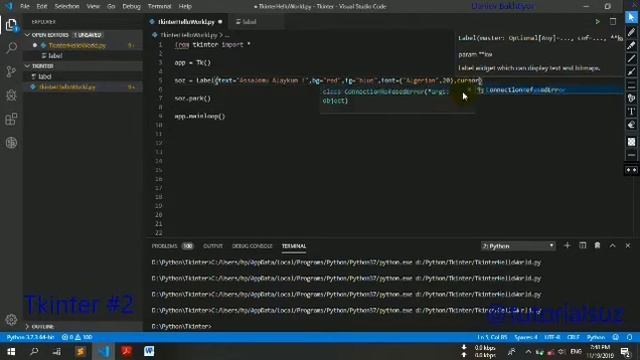Open the Explorer view in the activity bar
The width and height of the screenshot is (640, 360).
pyautogui.click(x=11, y=25)
